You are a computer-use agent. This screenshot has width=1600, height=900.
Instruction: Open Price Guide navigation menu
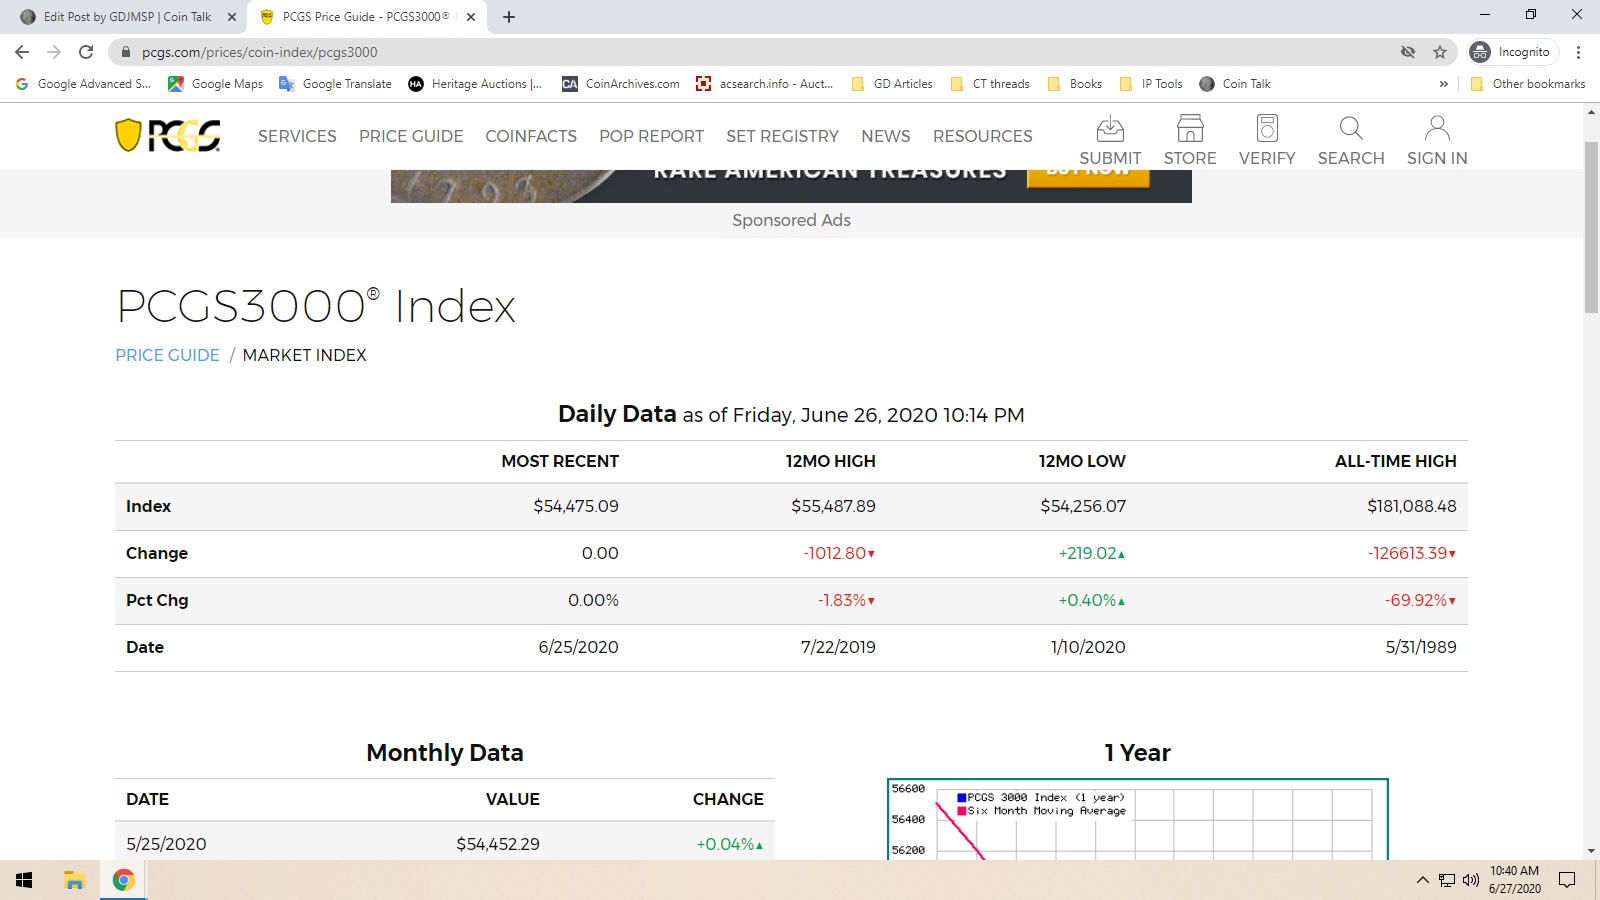(x=411, y=136)
